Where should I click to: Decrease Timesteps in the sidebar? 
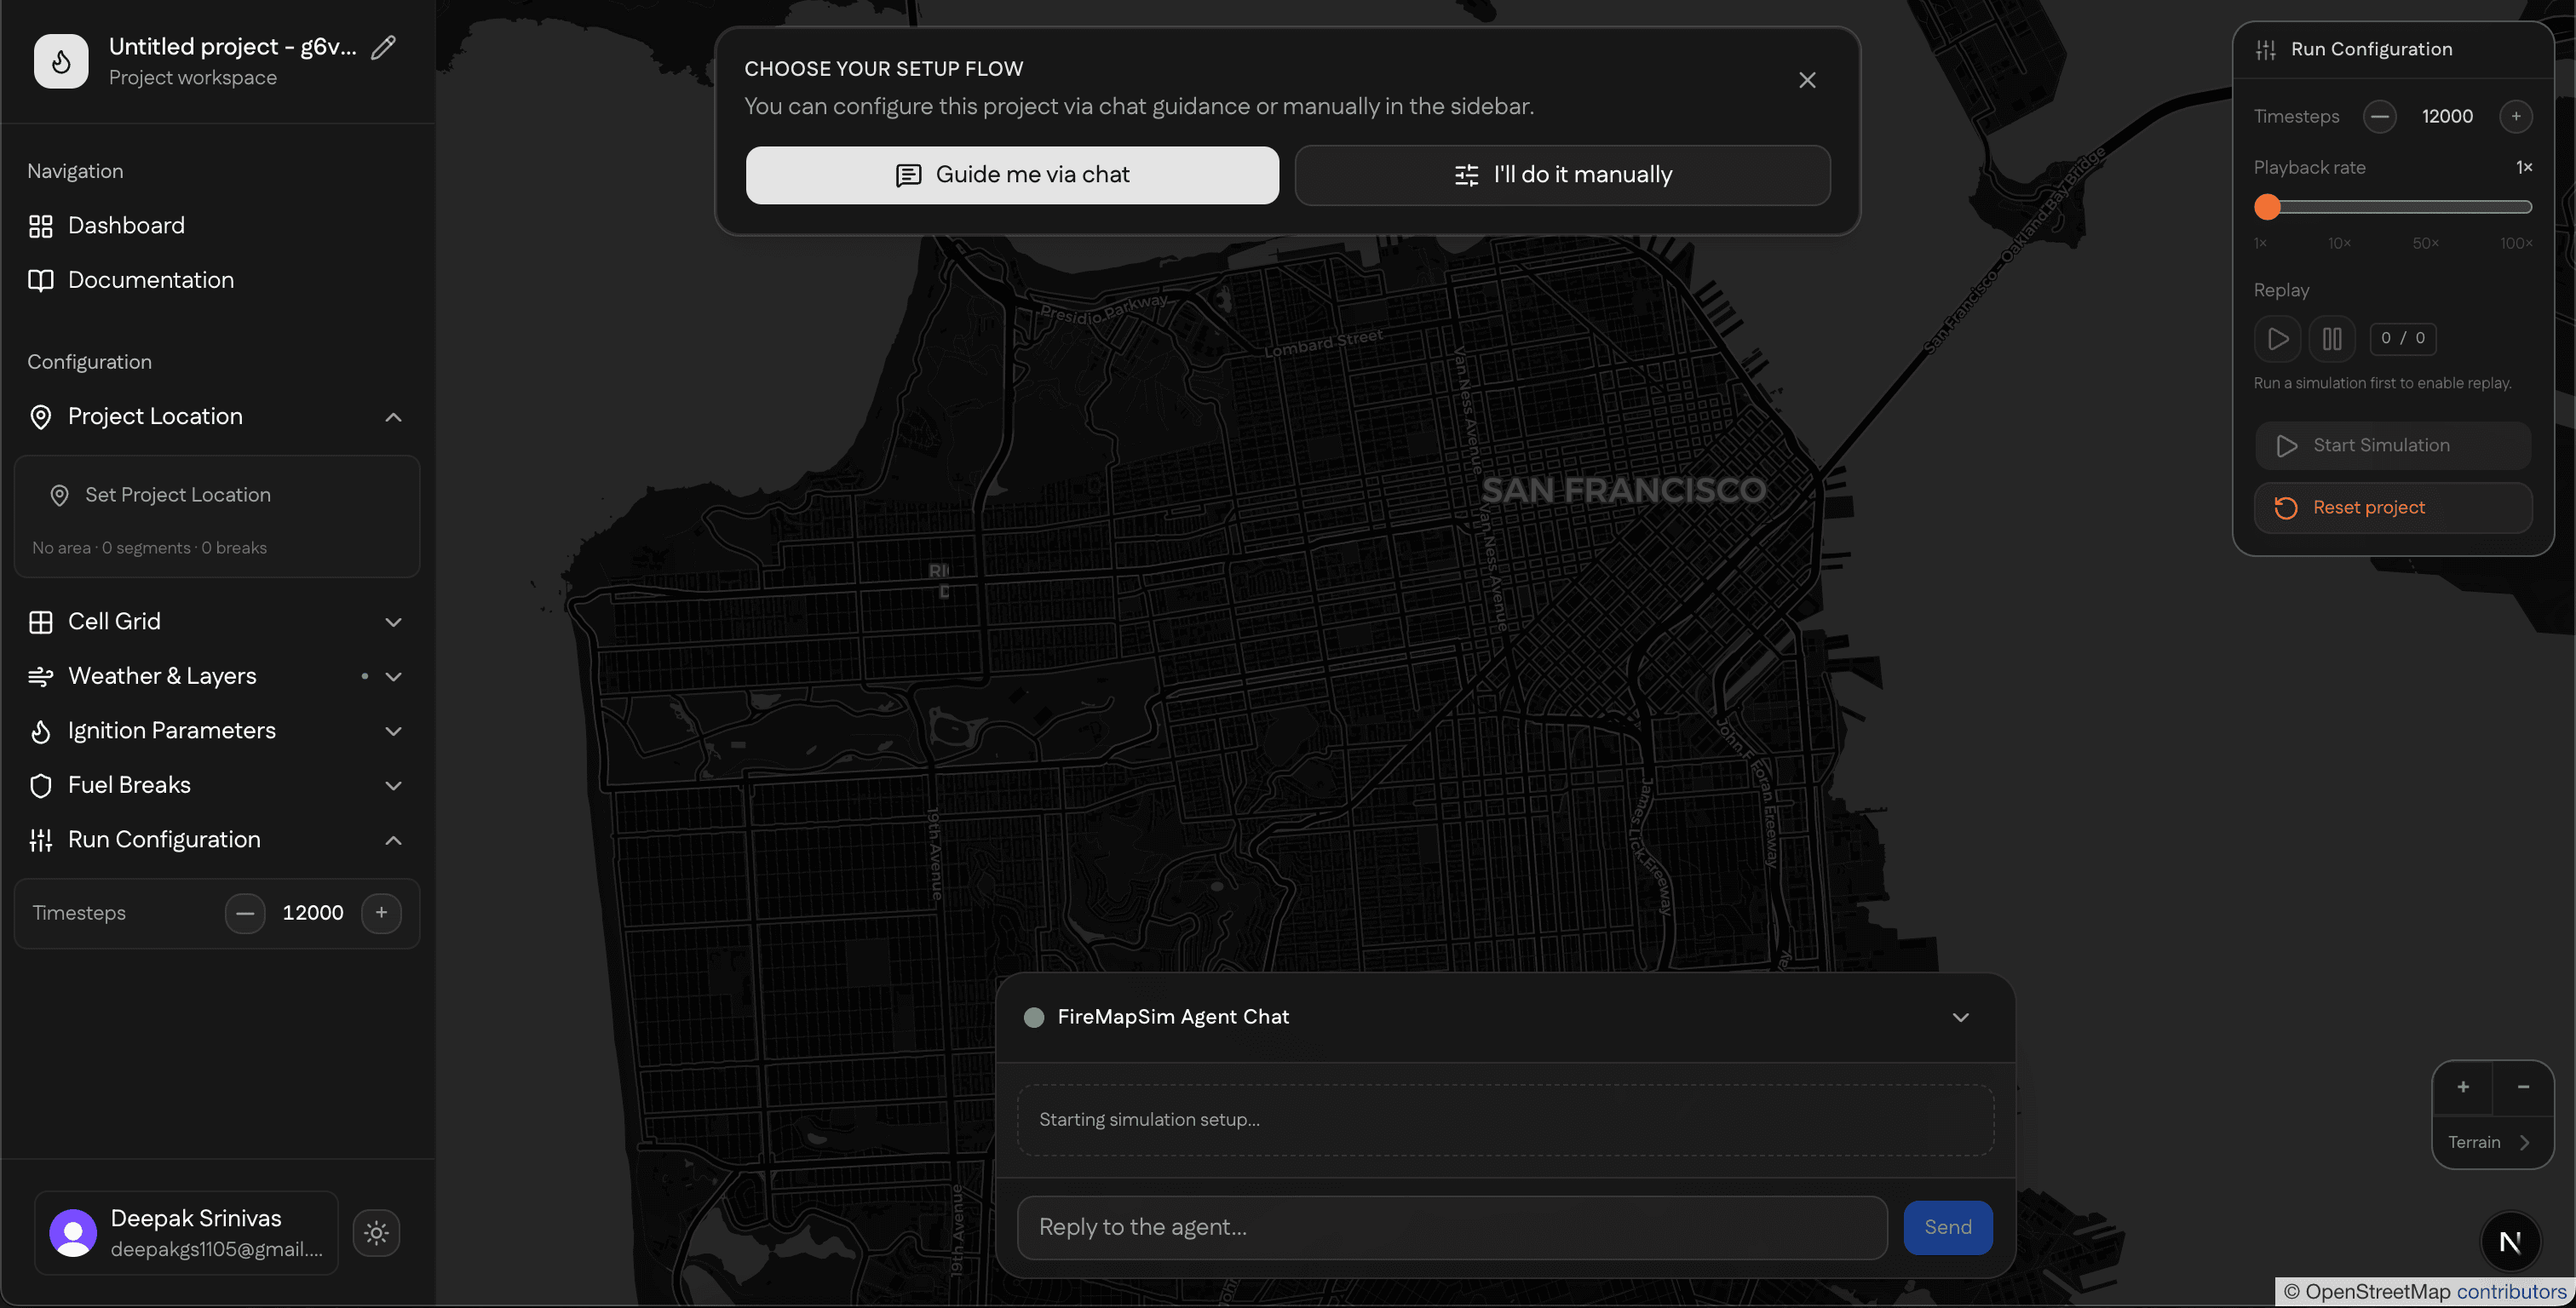pos(245,913)
